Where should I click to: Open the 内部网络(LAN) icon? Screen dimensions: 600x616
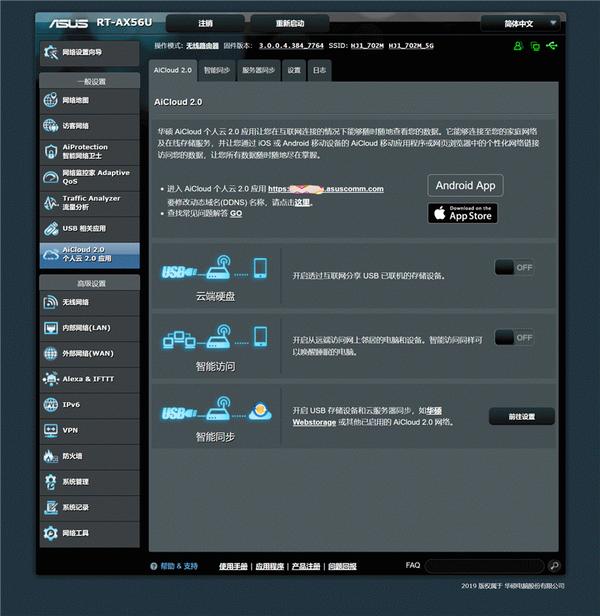(x=51, y=328)
